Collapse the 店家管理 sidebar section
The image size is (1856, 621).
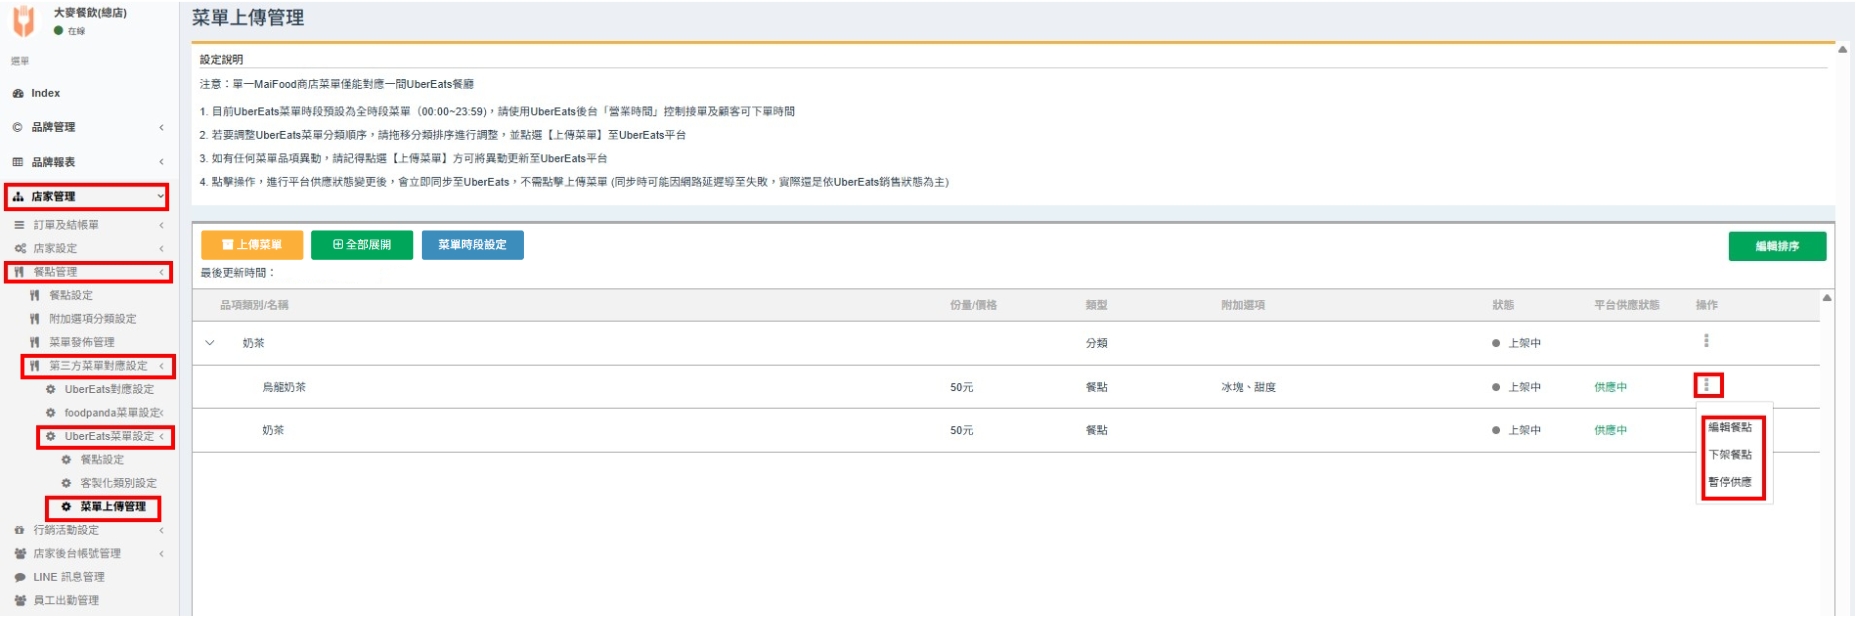(x=160, y=197)
